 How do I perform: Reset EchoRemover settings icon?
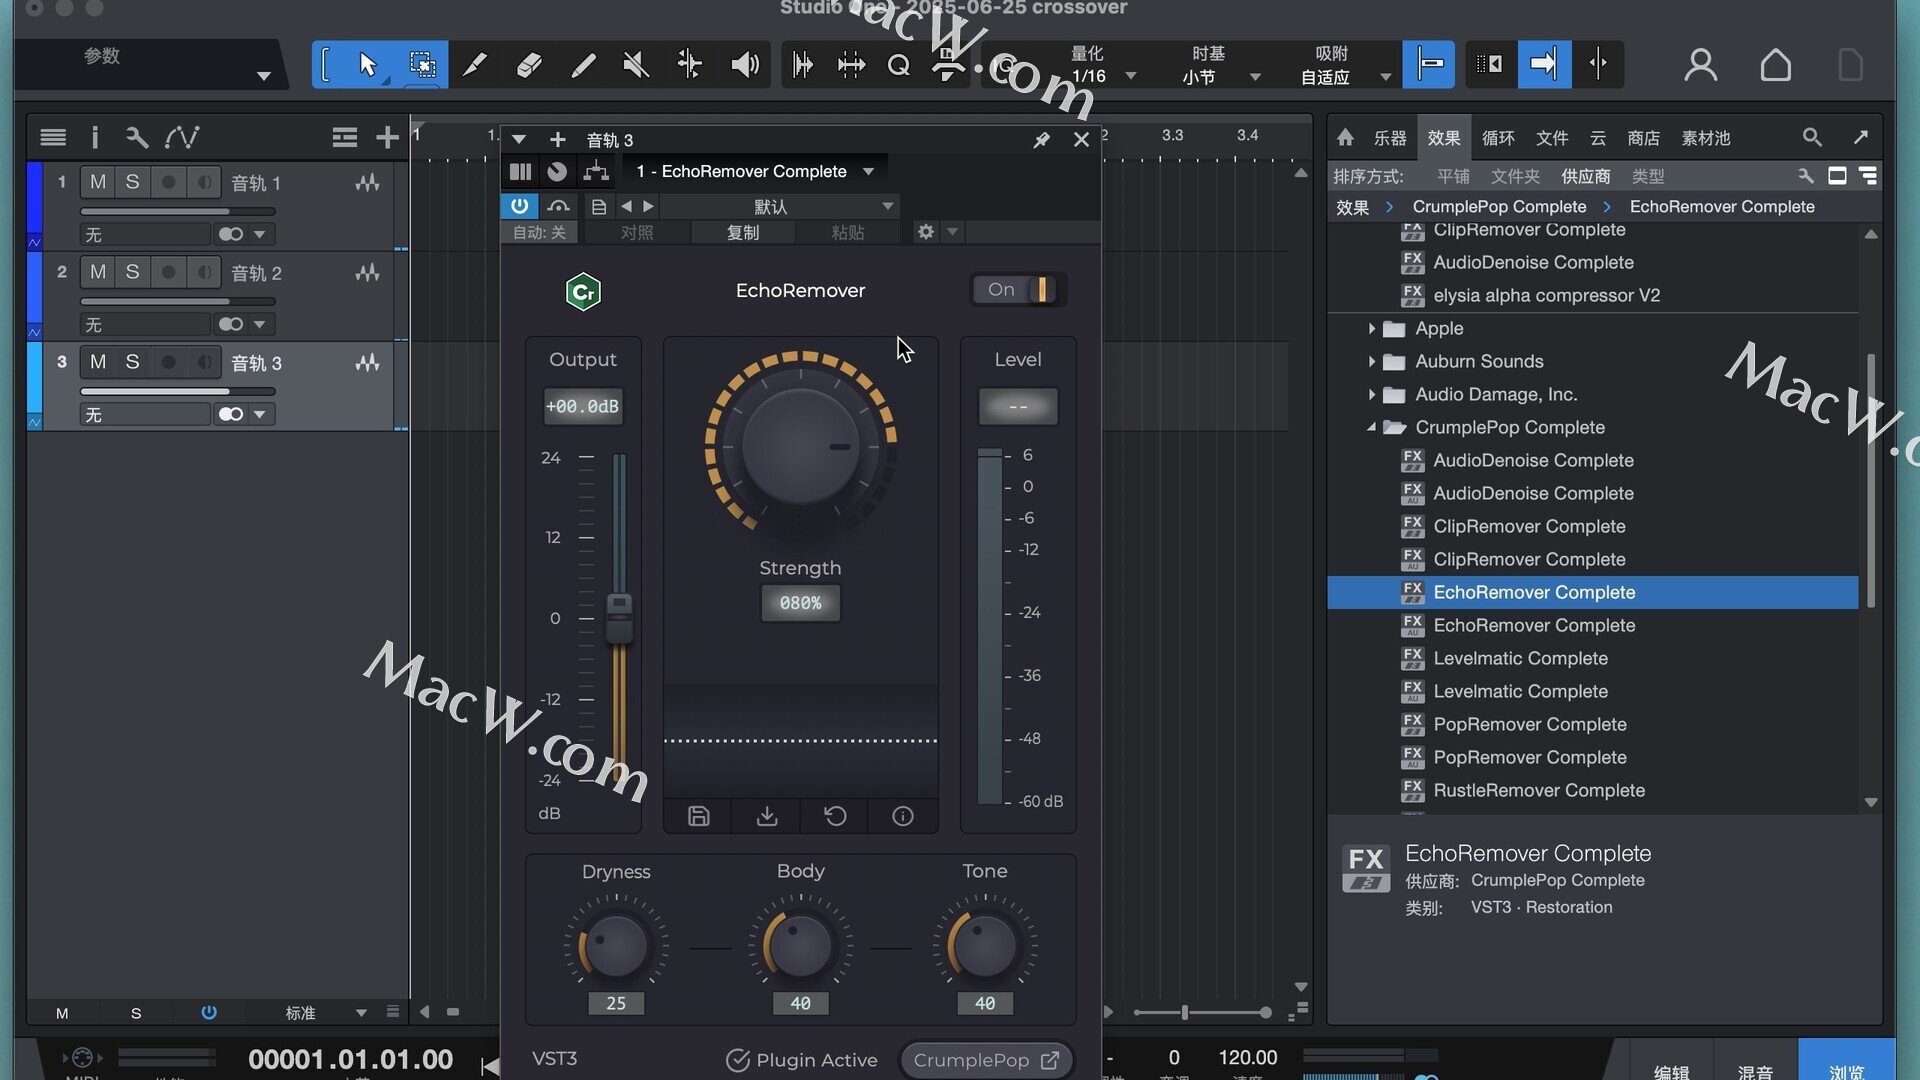pyautogui.click(x=835, y=816)
